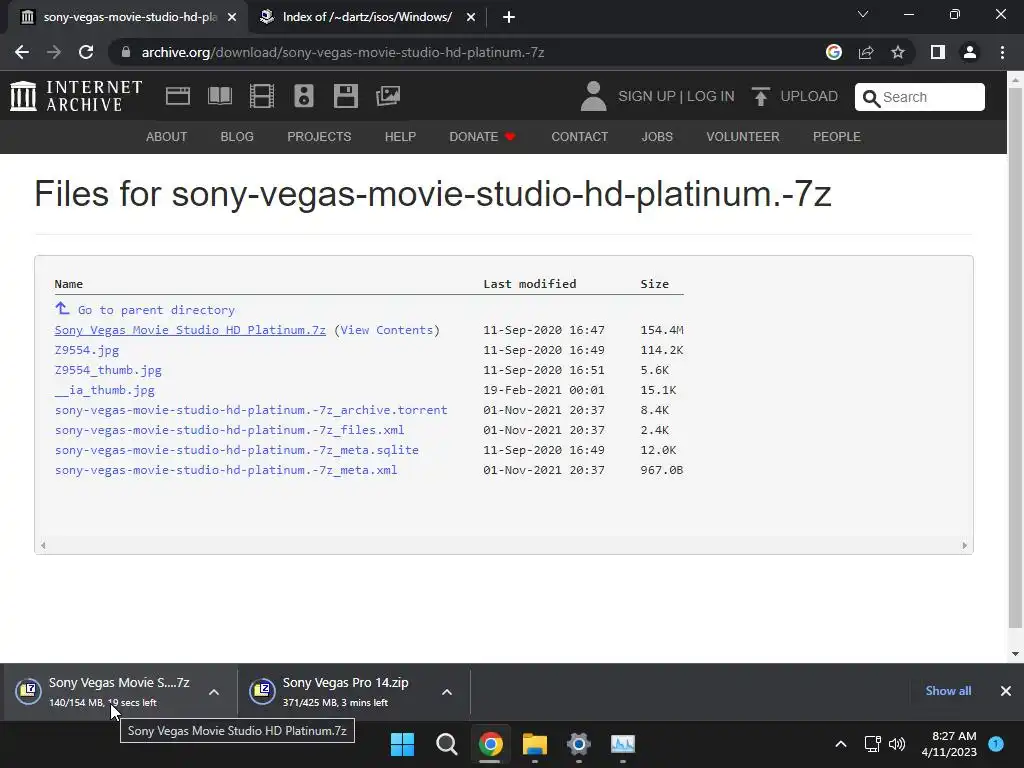Click the SIGN UP link

pyautogui.click(x=647, y=96)
